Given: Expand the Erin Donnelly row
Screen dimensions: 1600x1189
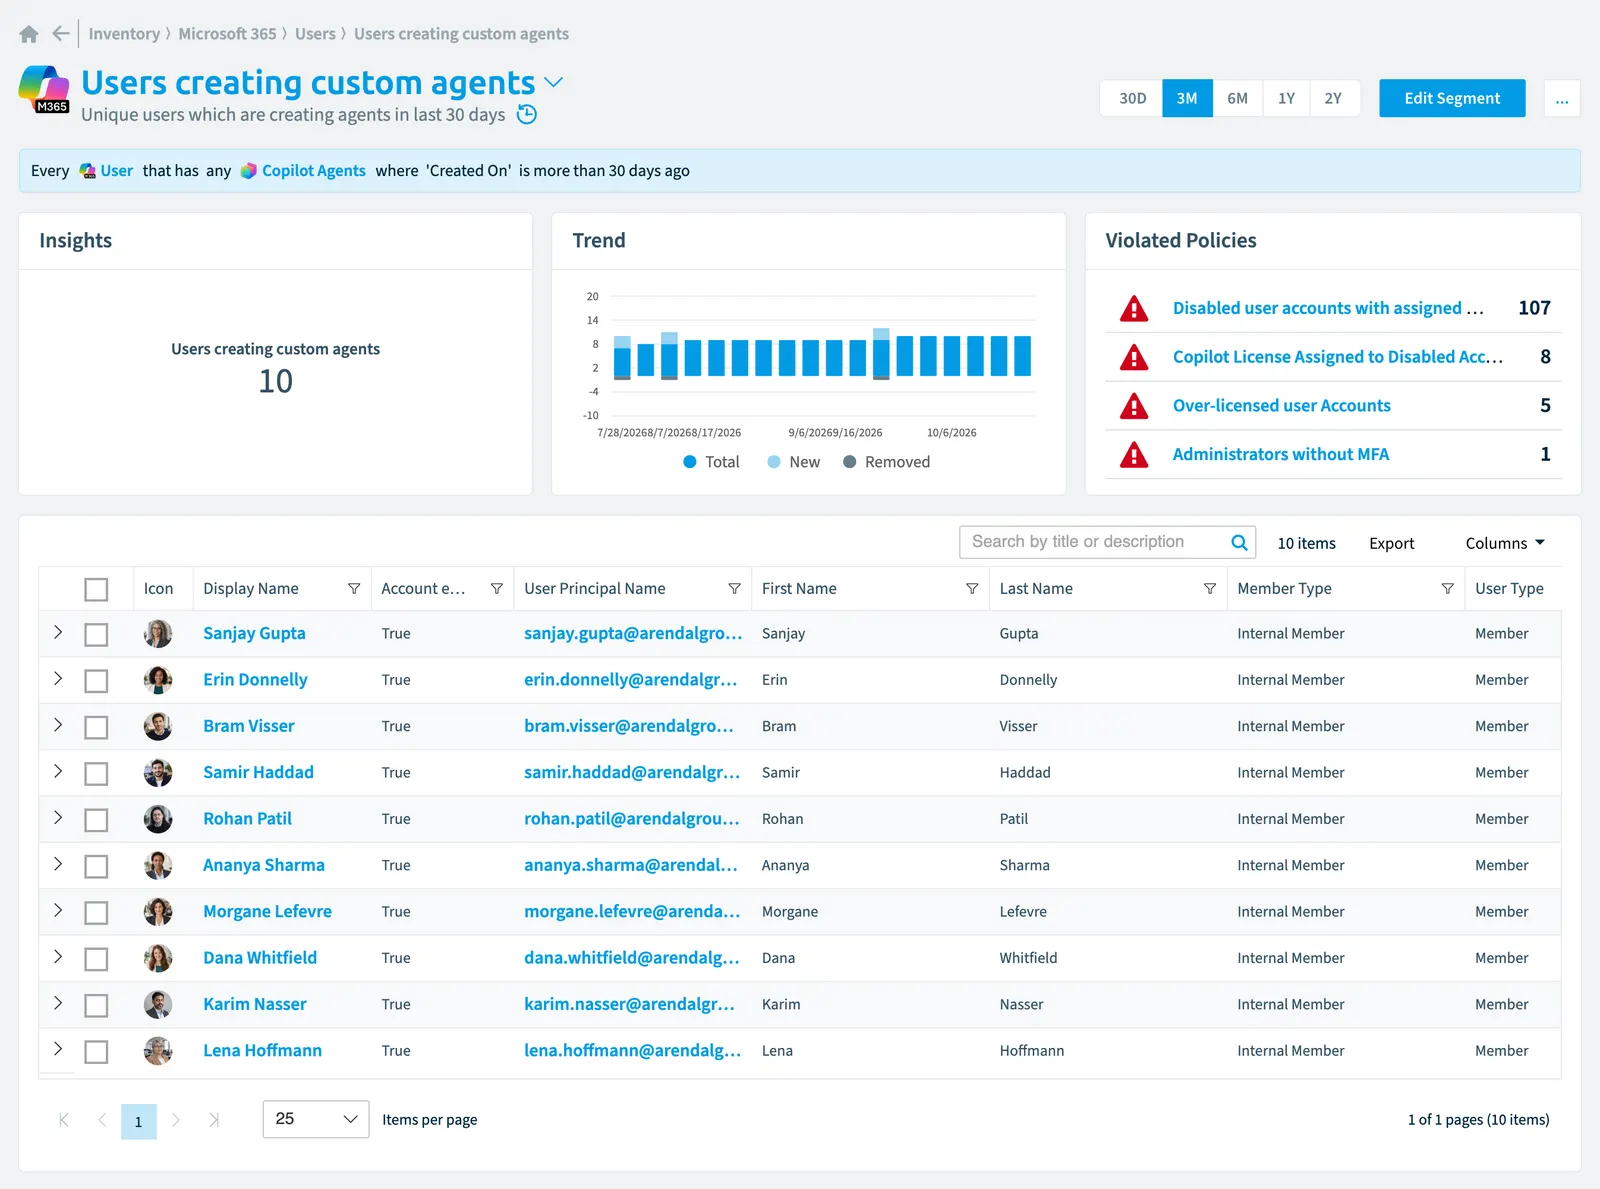Looking at the screenshot, I should pyautogui.click(x=58, y=679).
